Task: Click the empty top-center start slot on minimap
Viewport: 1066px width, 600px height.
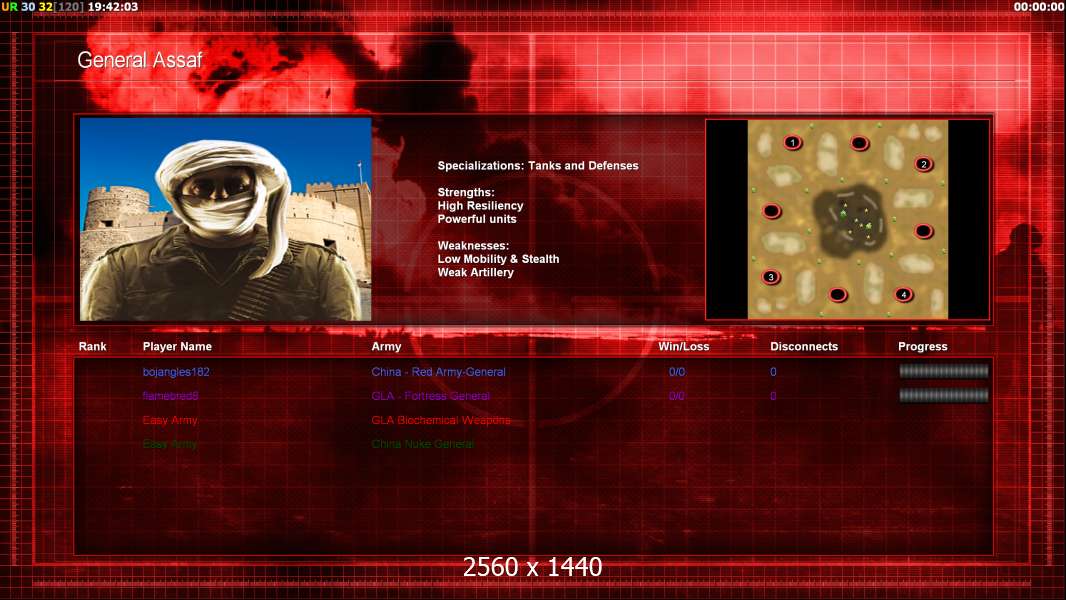Action: 859,144
